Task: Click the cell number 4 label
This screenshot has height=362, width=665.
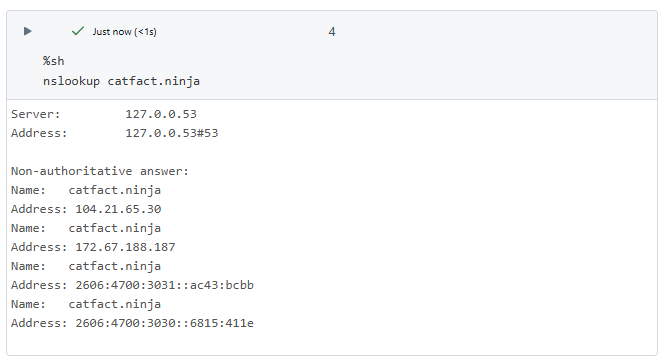Action: click(332, 32)
